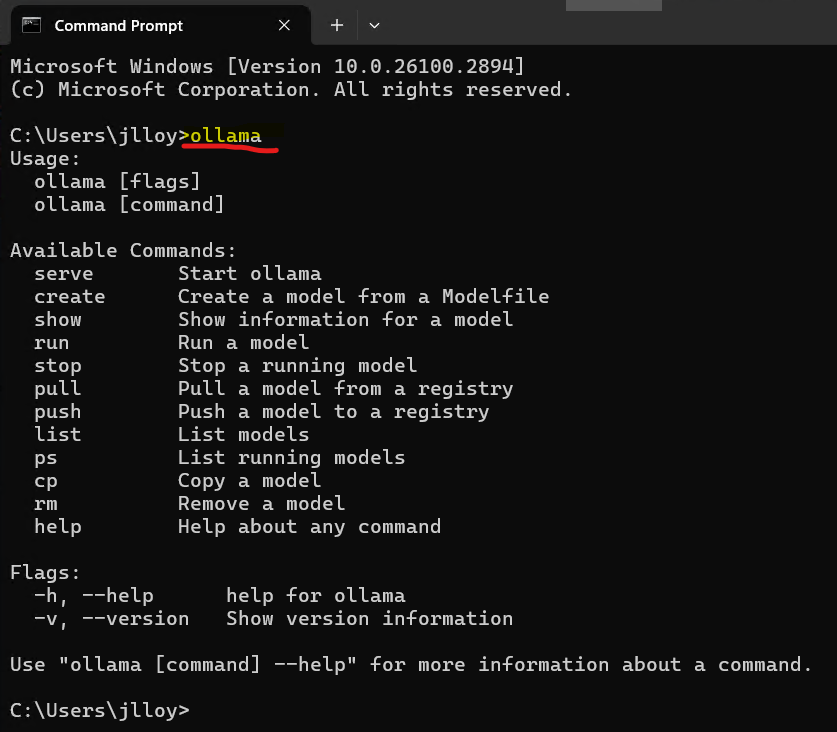This screenshot has width=837, height=732.
Task: Click the 'Copy a model' description
Action: pyautogui.click(x=250, y=481)
